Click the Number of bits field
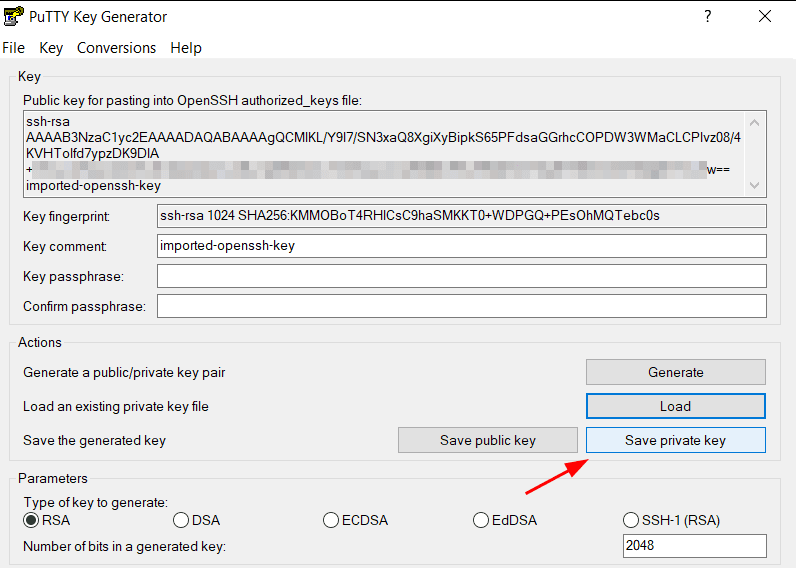Screen dimensions: 796x568 tap(694, 546)
